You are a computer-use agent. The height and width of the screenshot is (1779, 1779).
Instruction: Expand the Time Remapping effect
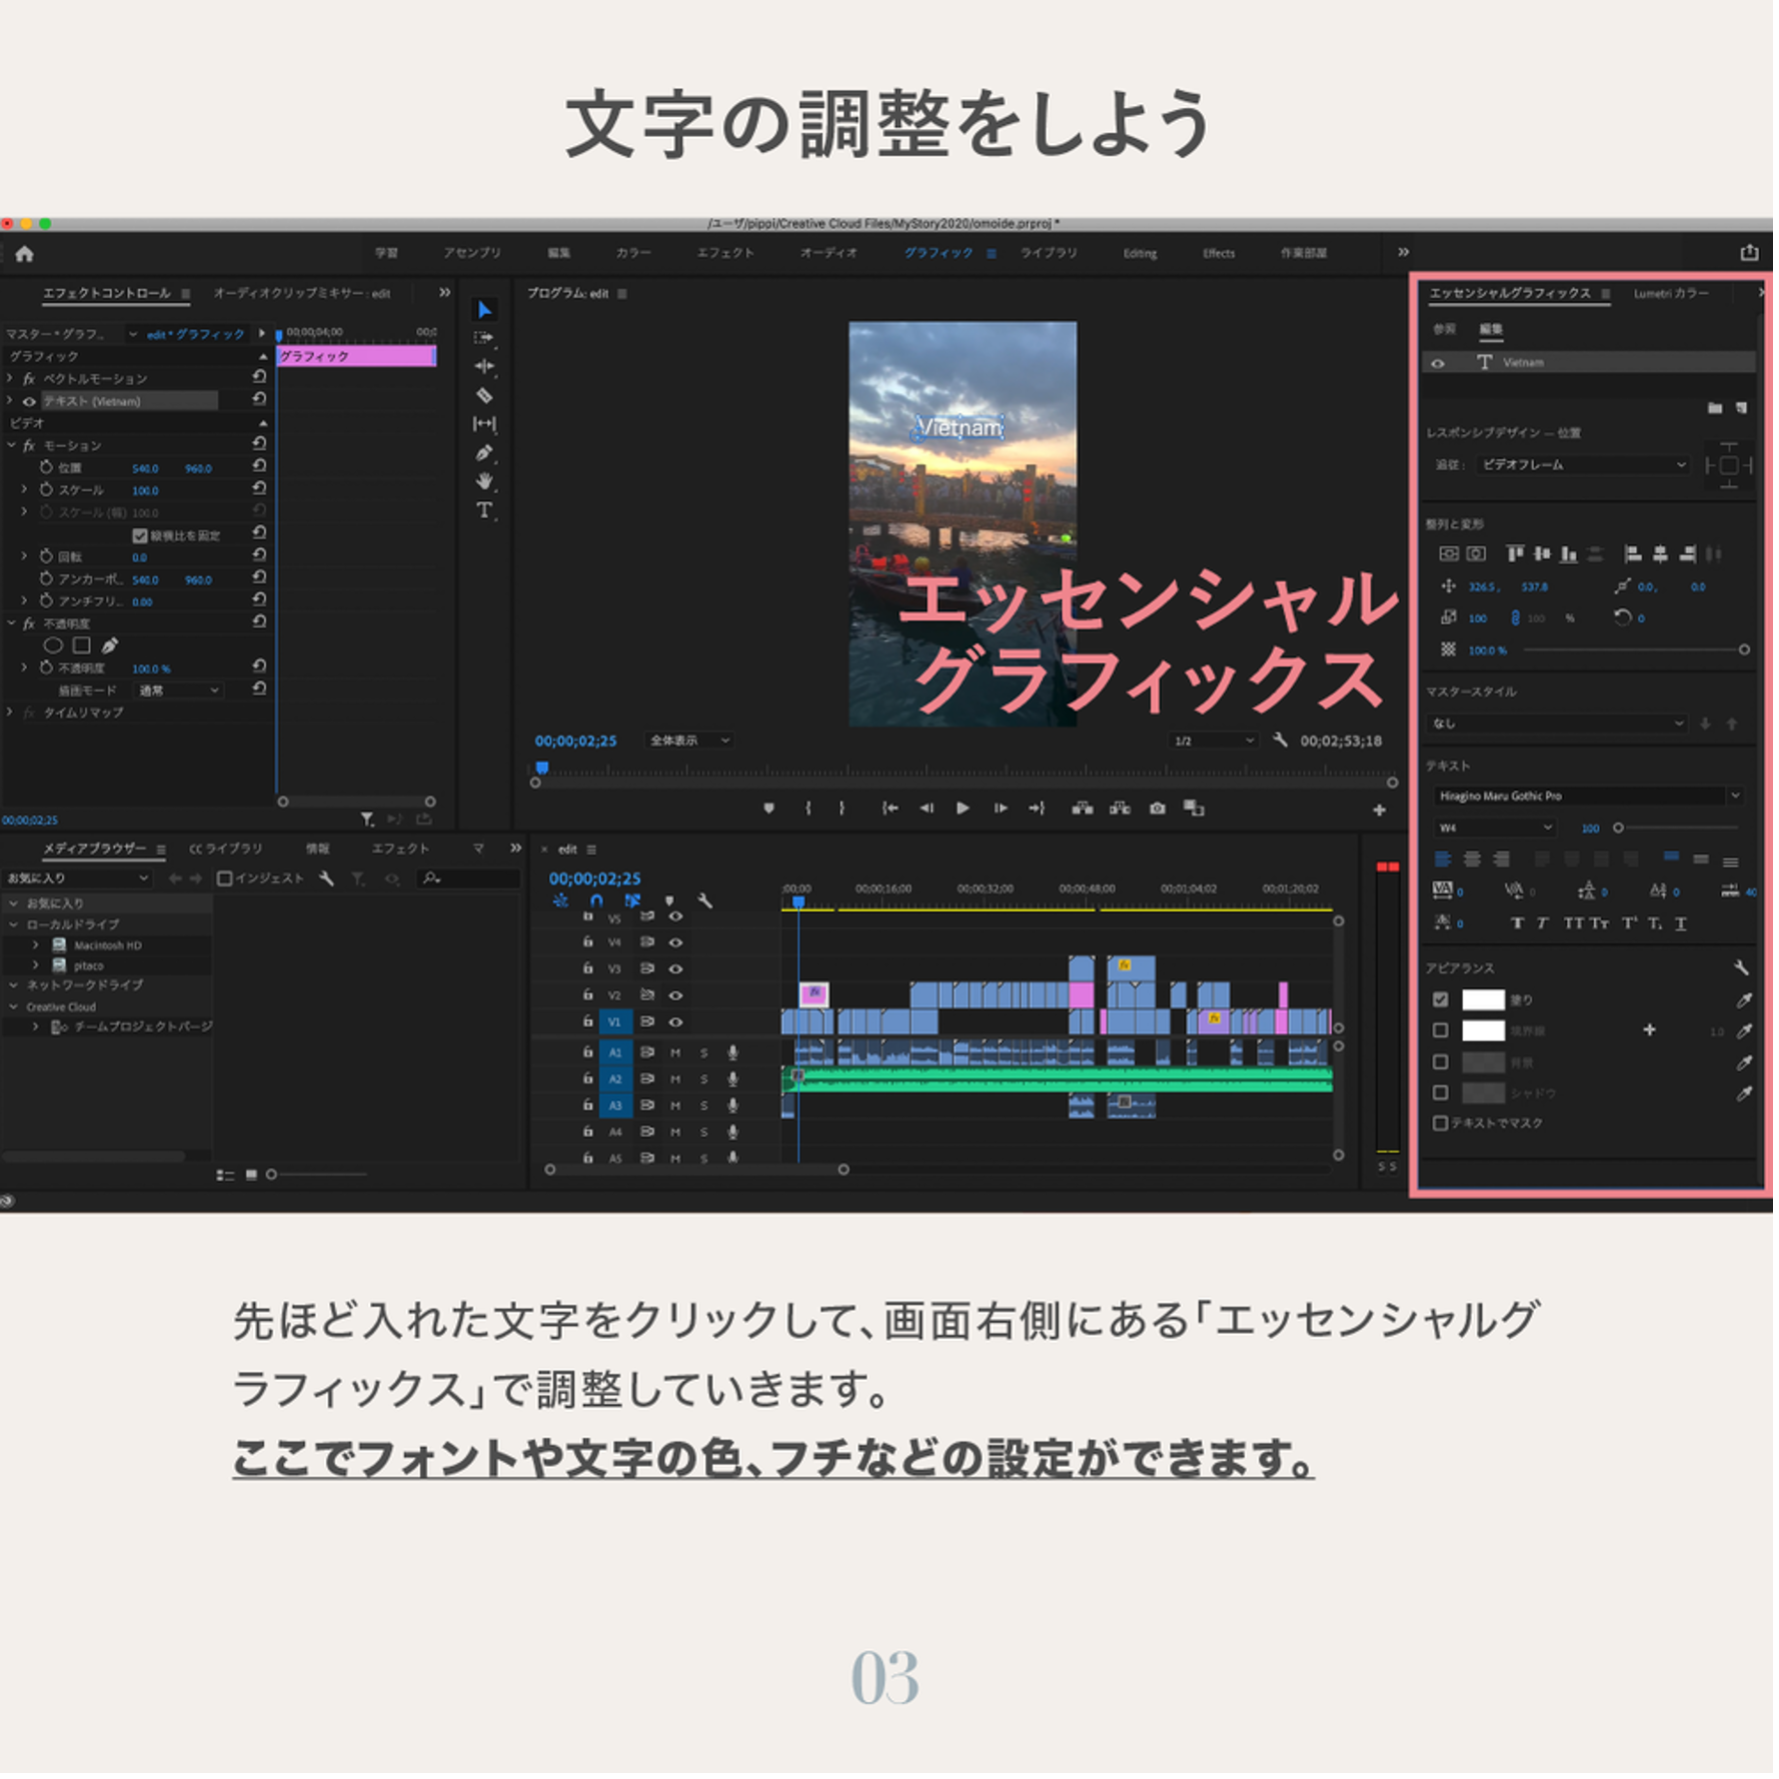click(x=10, y=714)
